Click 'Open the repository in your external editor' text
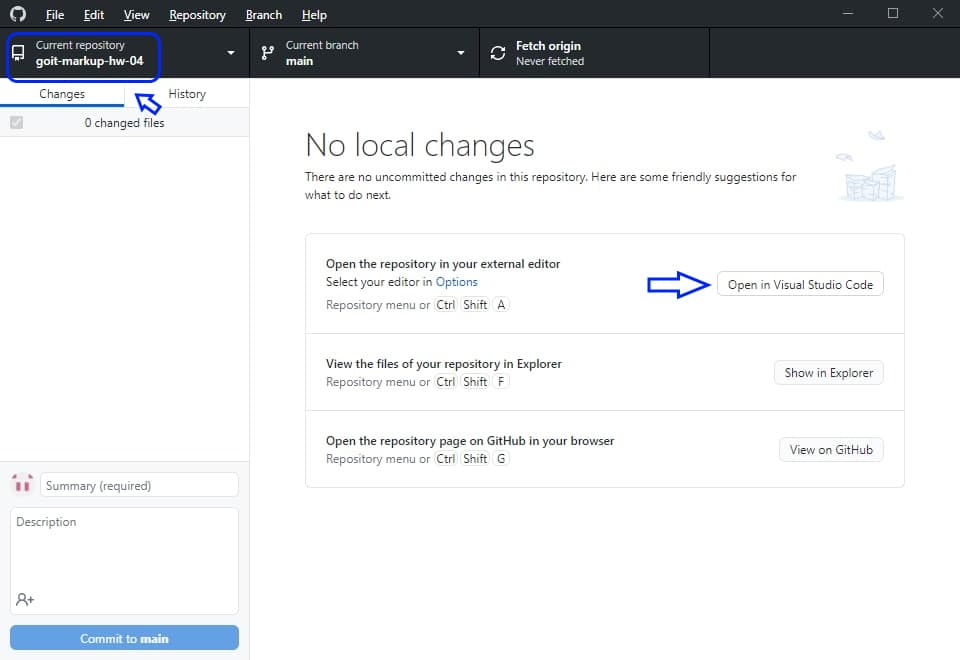This screenshot has width=960, height=660. click(443, 264)
